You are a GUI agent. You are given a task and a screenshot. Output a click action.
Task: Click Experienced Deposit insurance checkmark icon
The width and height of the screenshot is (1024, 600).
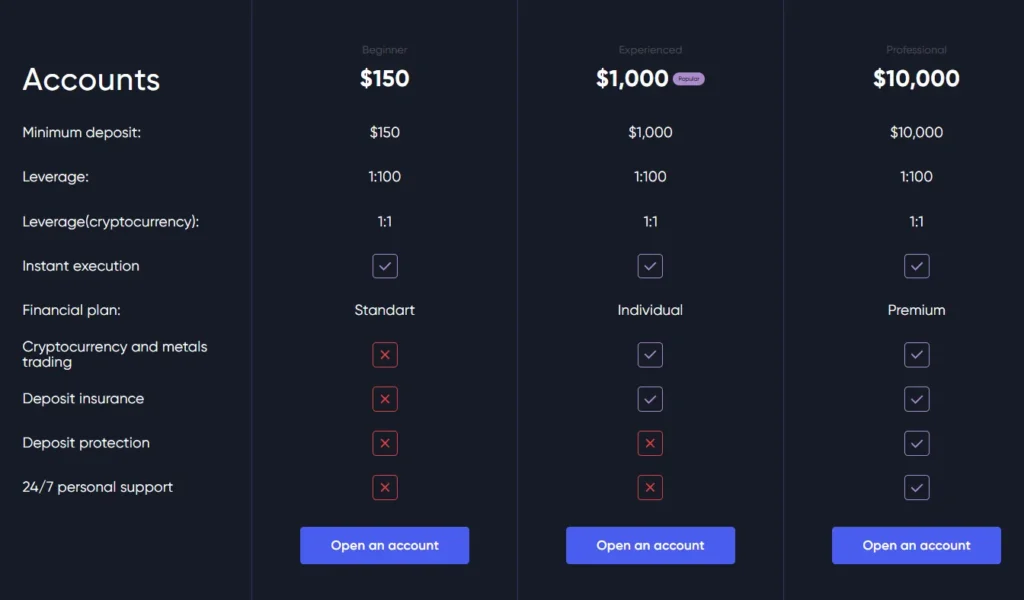coord(650,399)
